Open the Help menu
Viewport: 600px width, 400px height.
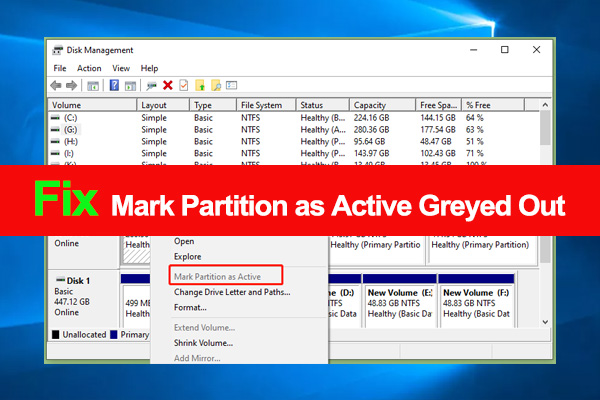(149, 69)
